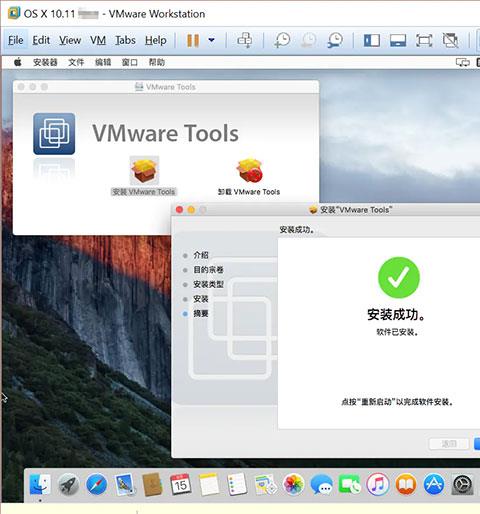Open Contacts from the Dock

(152, 484)
